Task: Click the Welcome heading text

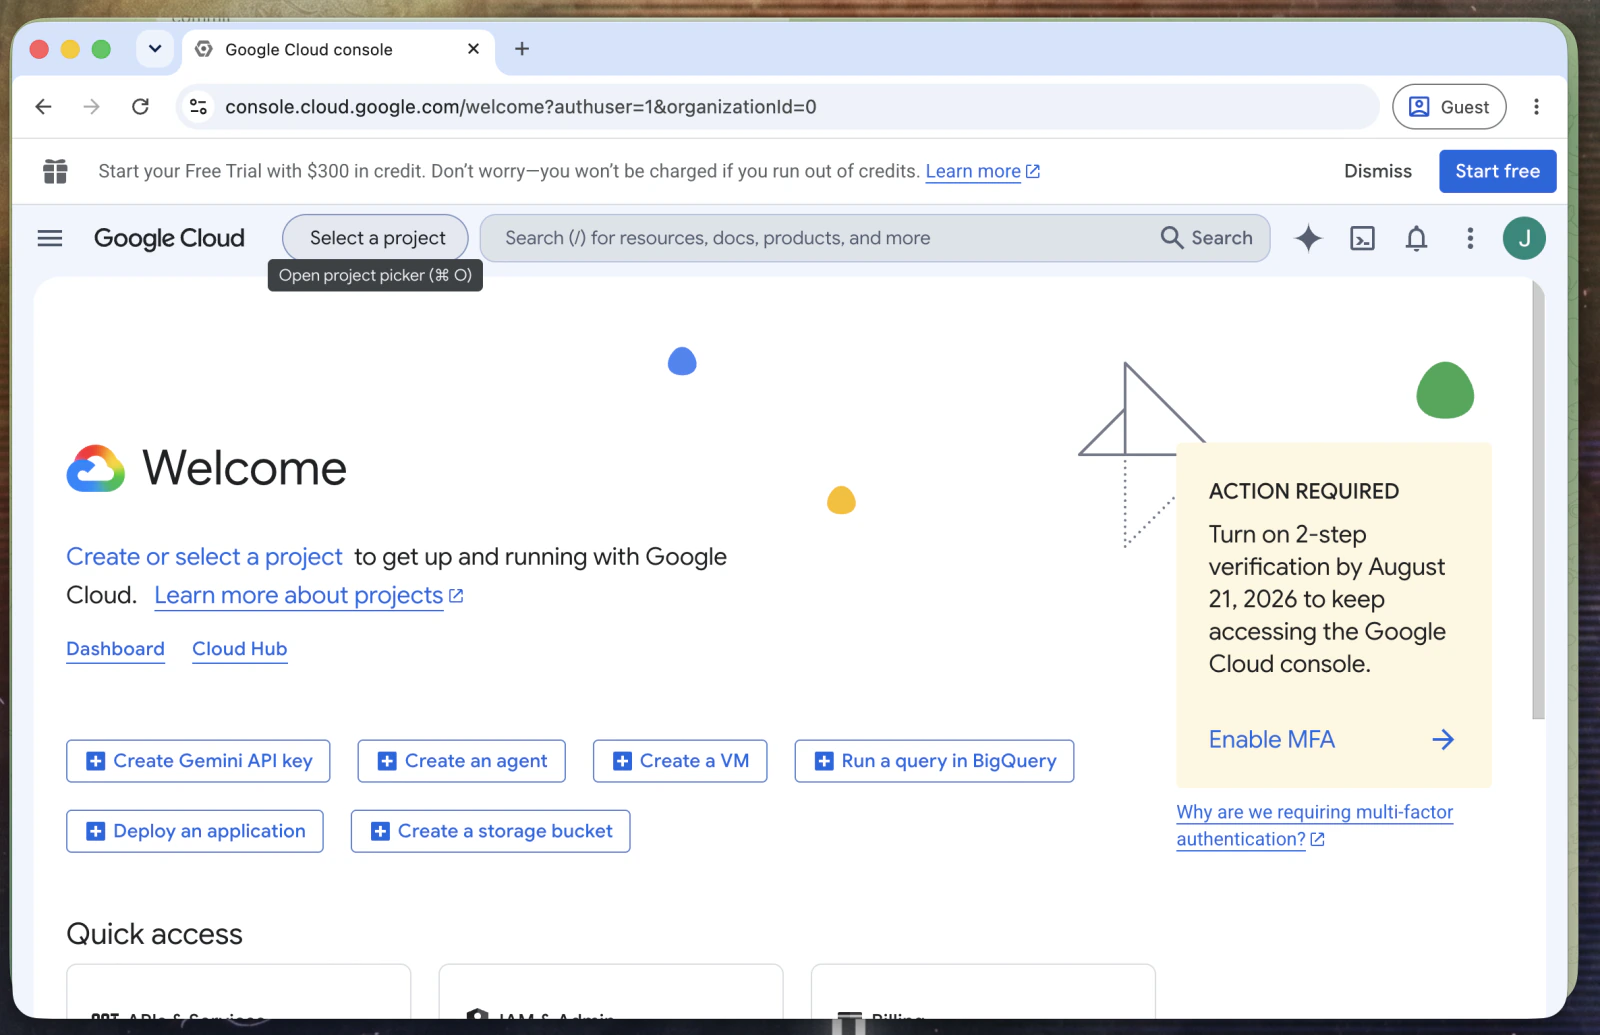Action: [244, 468]
